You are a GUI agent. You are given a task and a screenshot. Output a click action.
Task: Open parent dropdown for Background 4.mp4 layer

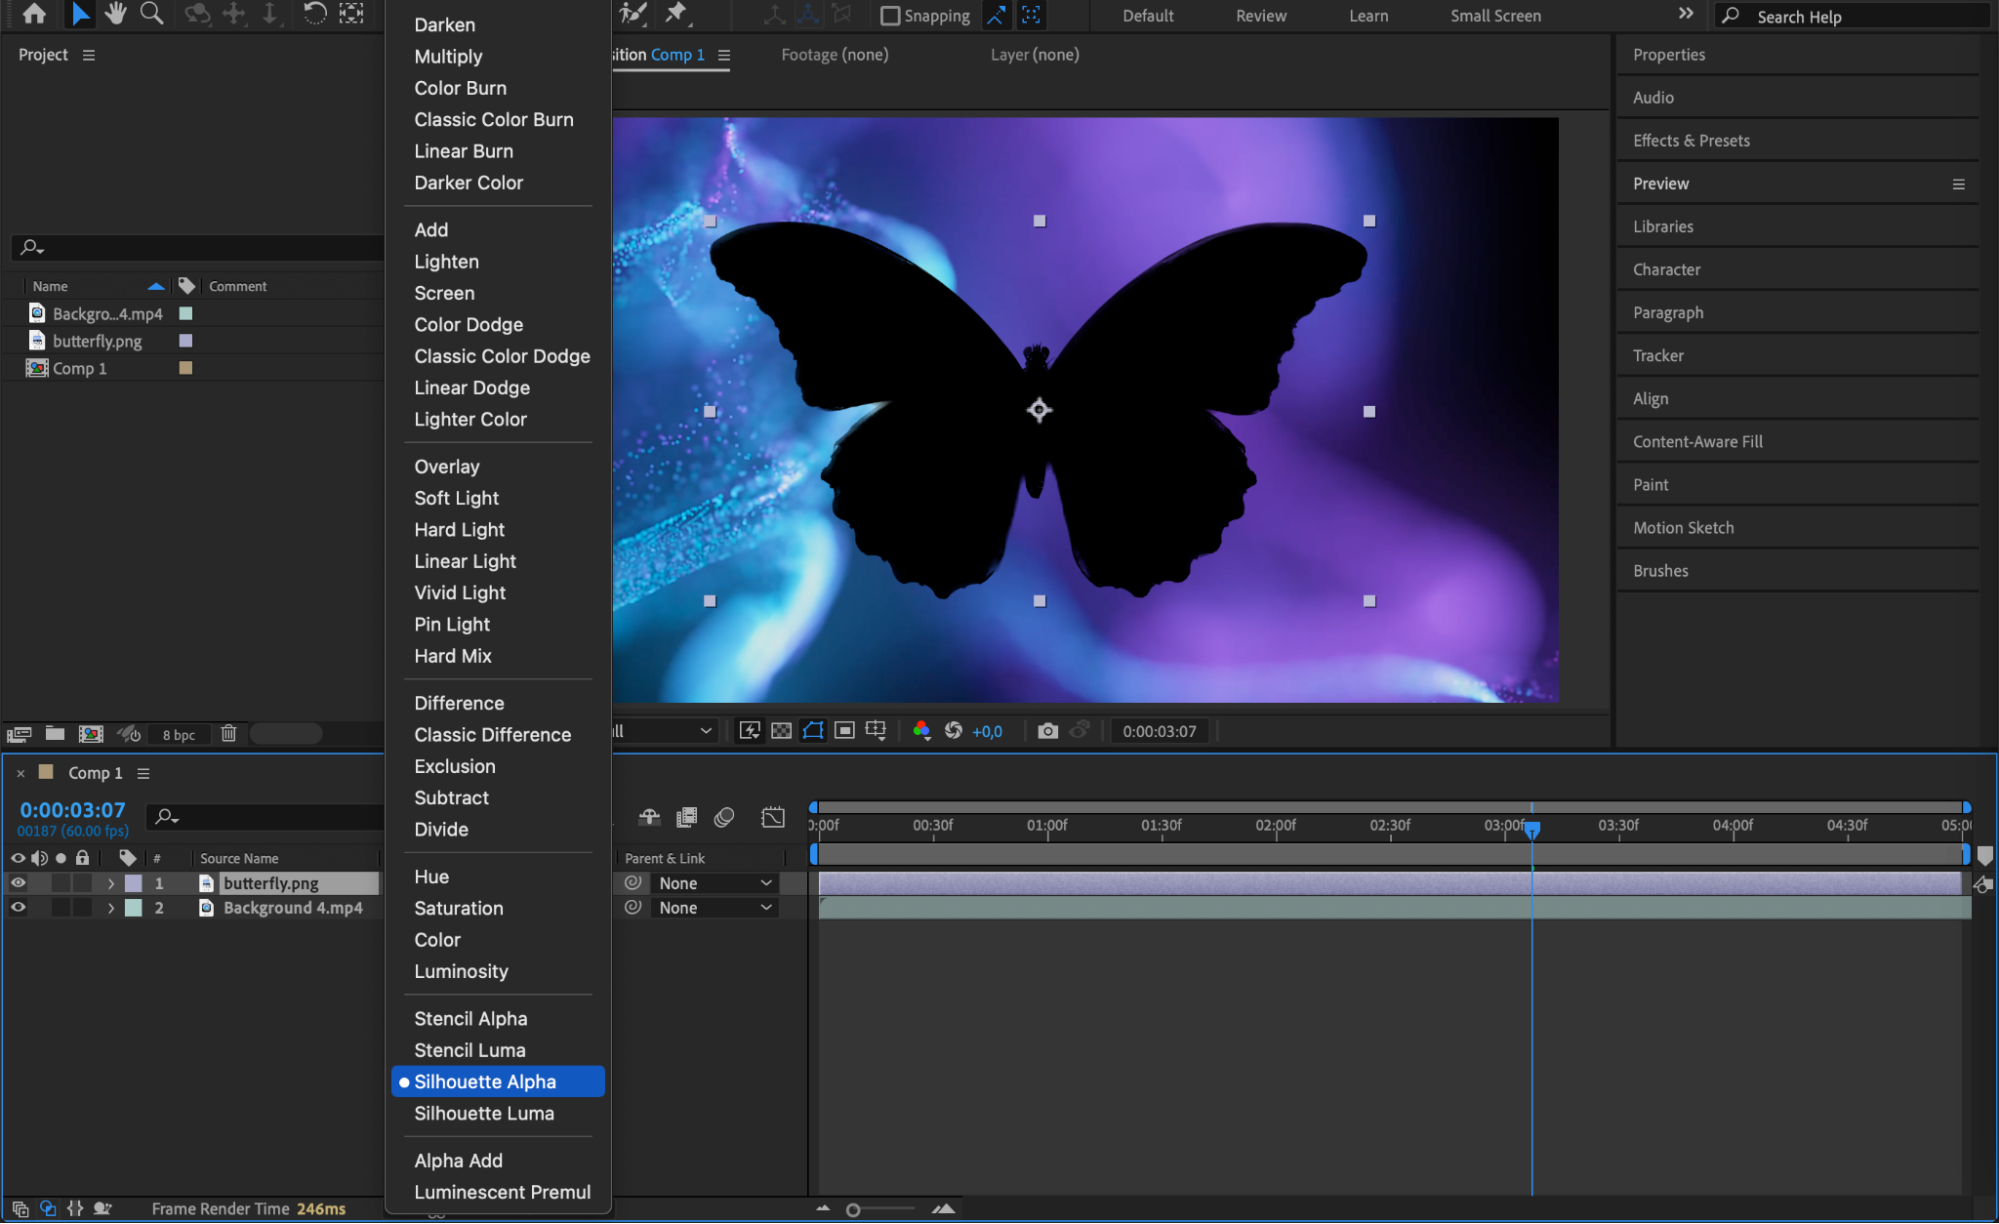(x=714, y=908)
